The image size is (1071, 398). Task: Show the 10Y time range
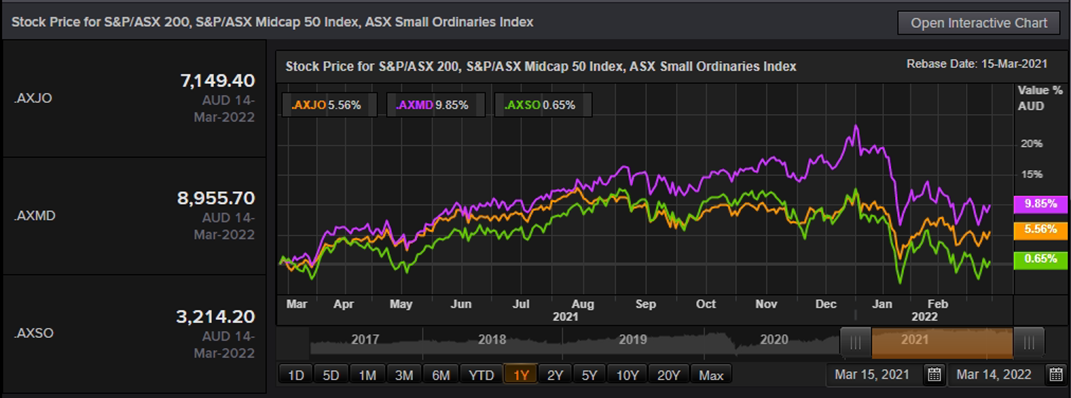coord(627,375)
